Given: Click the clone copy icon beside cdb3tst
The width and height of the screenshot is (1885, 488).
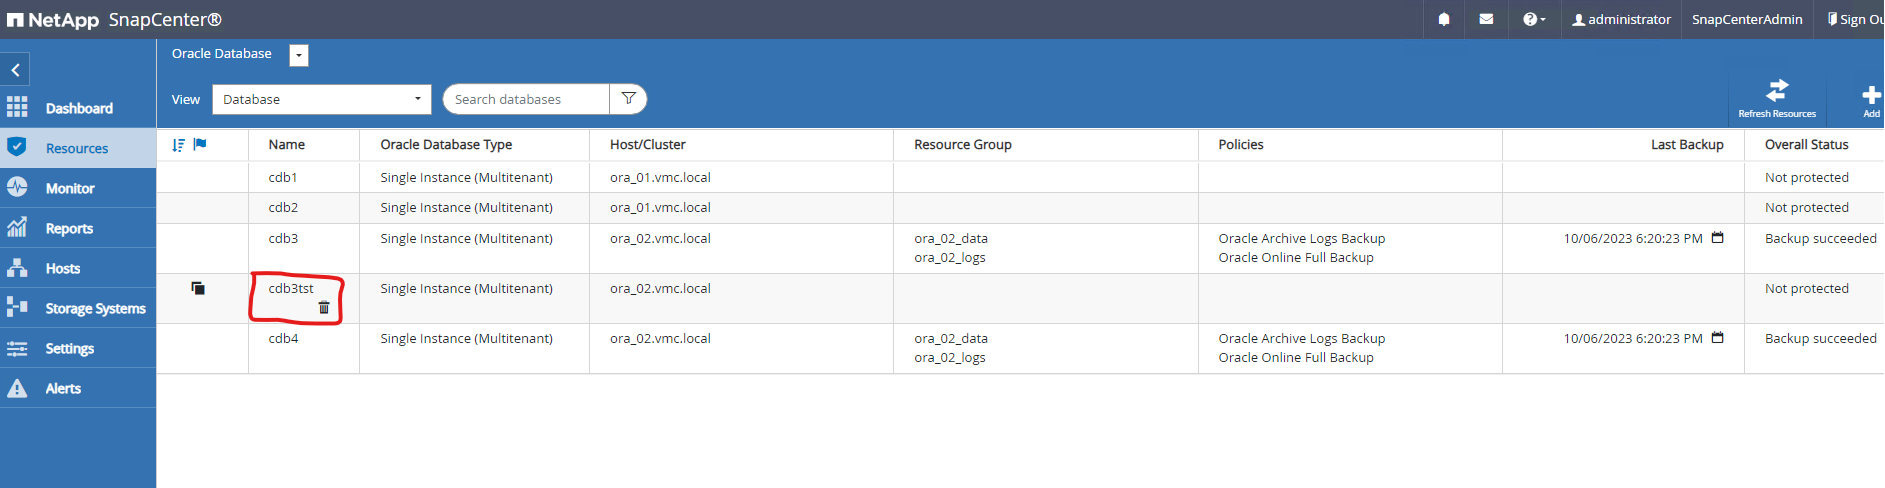Looking at the screenshot, I should pos(198,288).
